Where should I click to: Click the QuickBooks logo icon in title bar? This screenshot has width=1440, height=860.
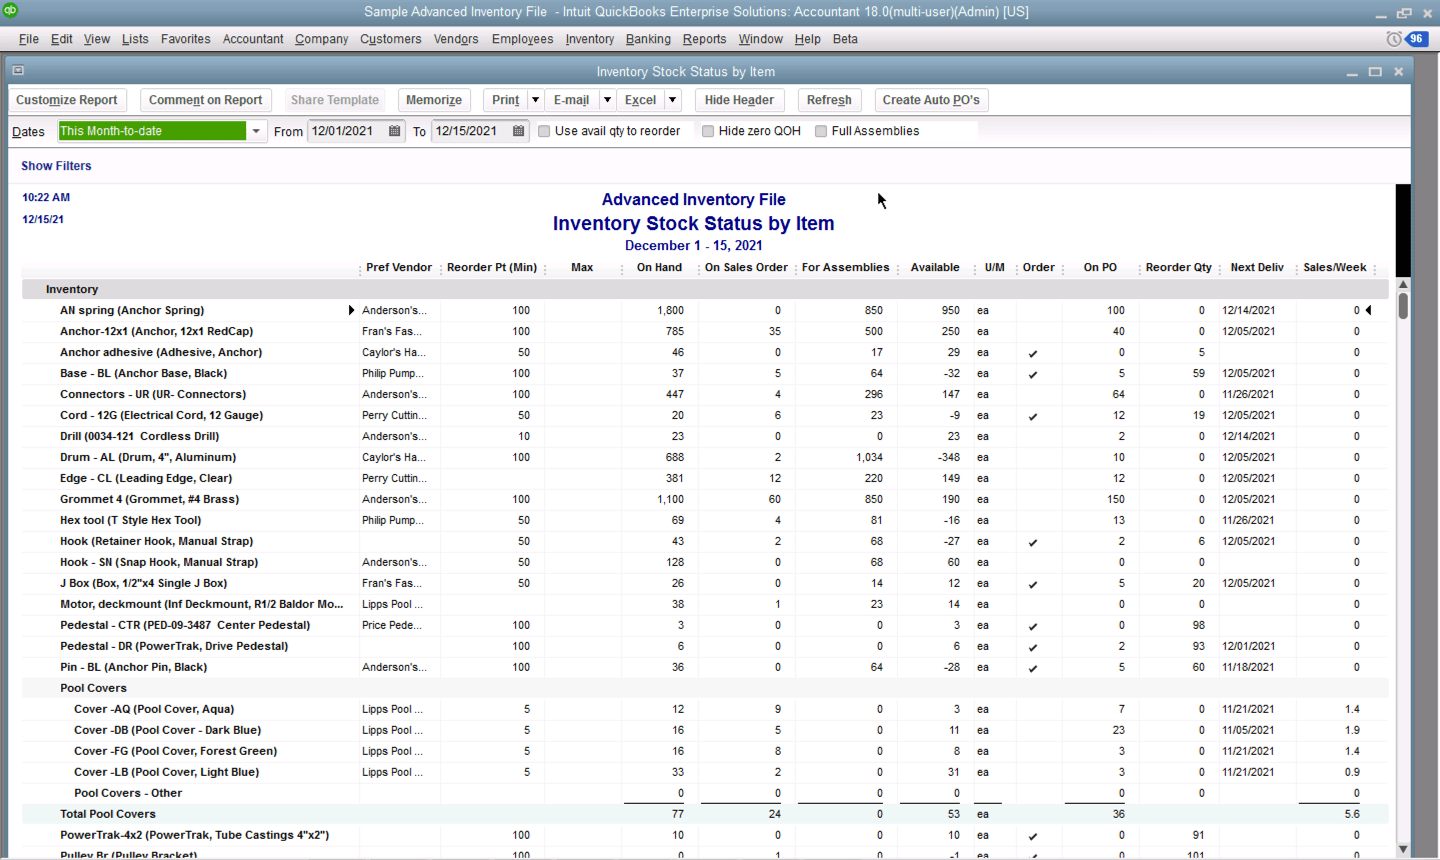point(10,11)
